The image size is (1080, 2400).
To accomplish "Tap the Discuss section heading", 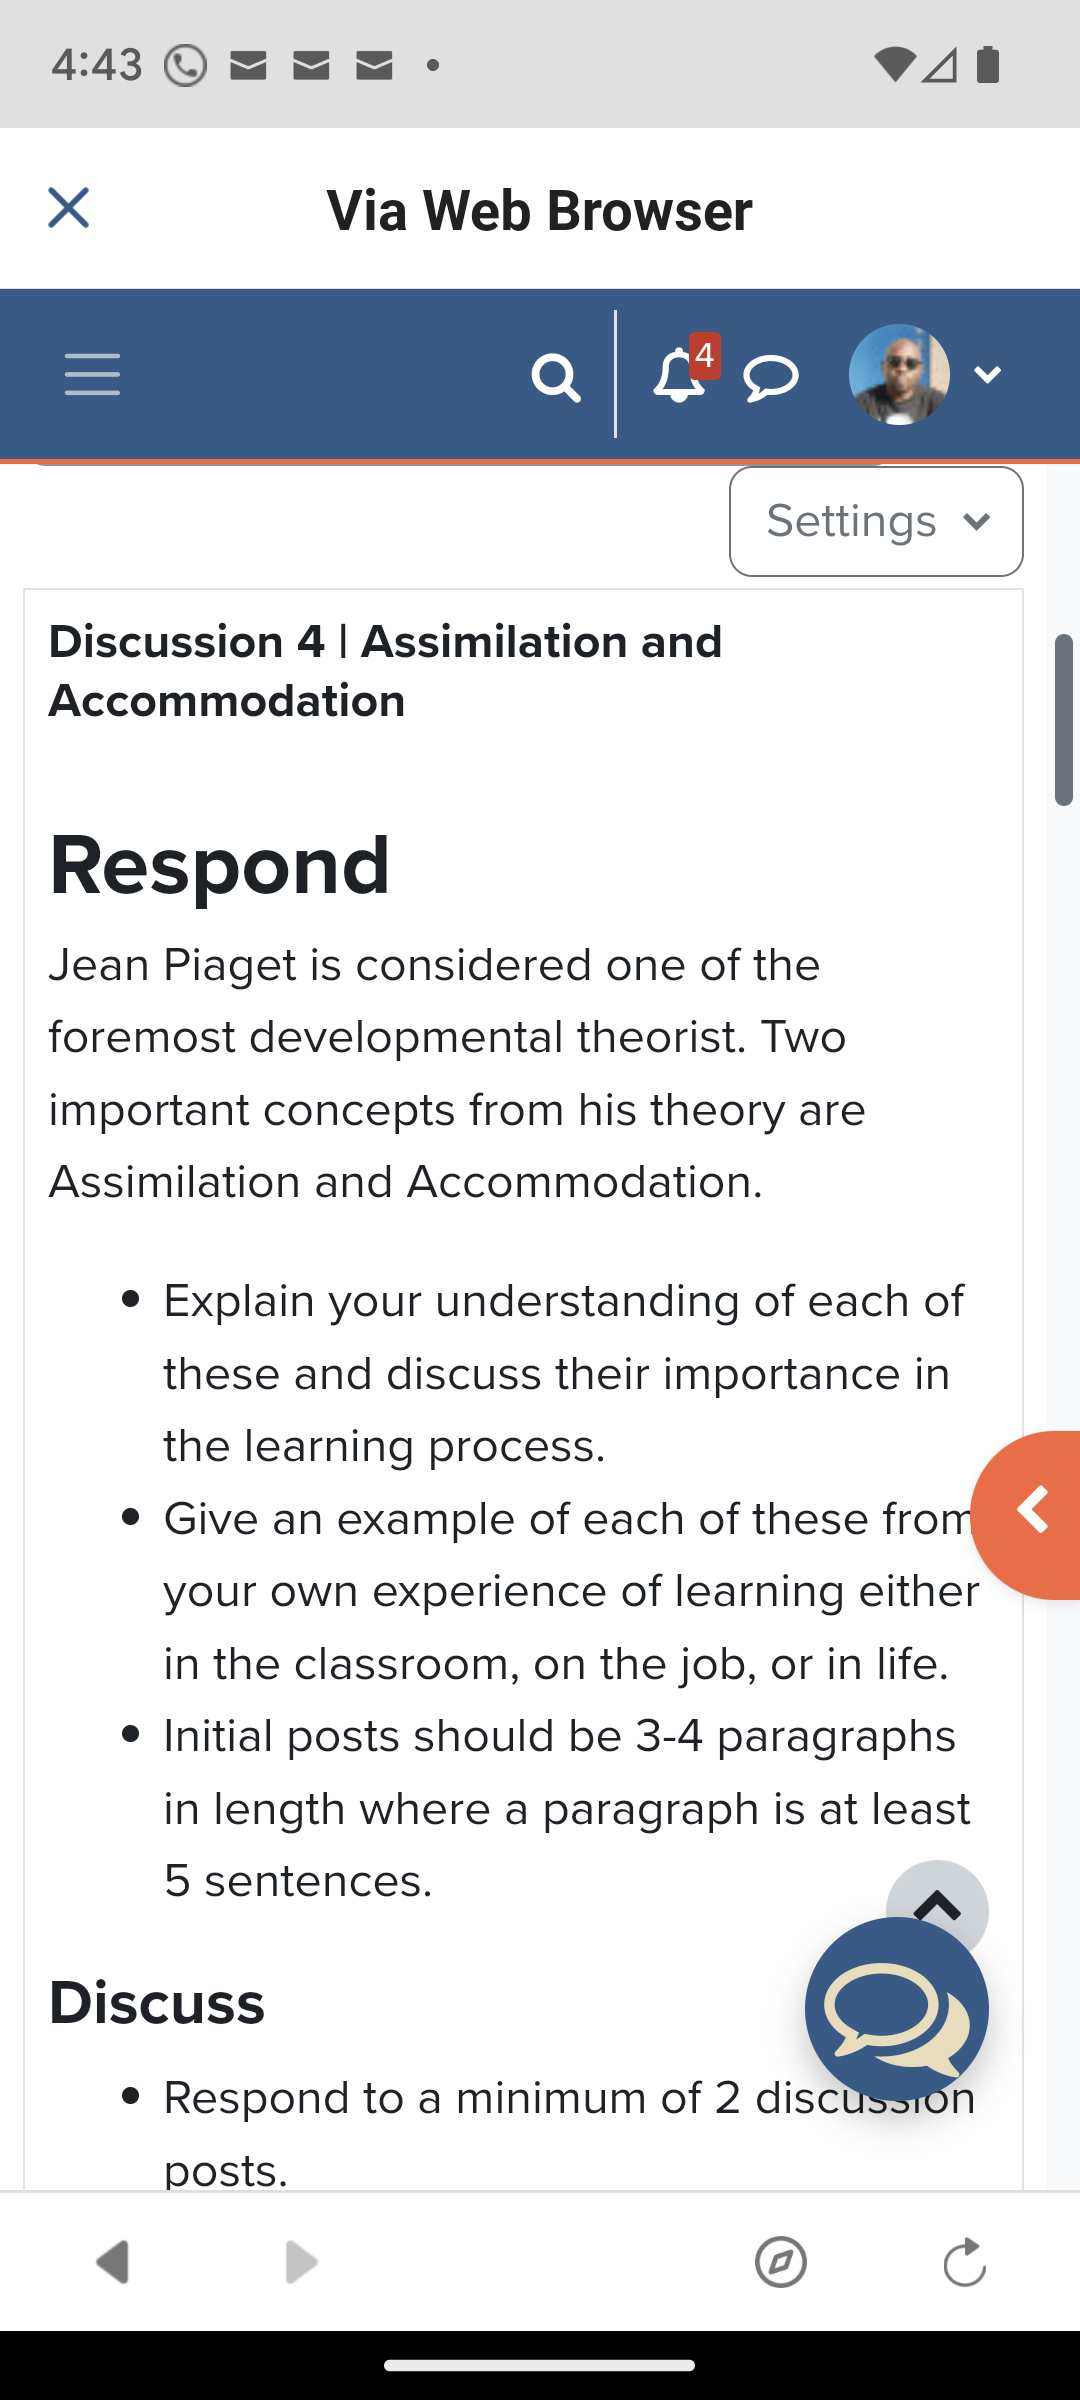I will point(157,2003).
